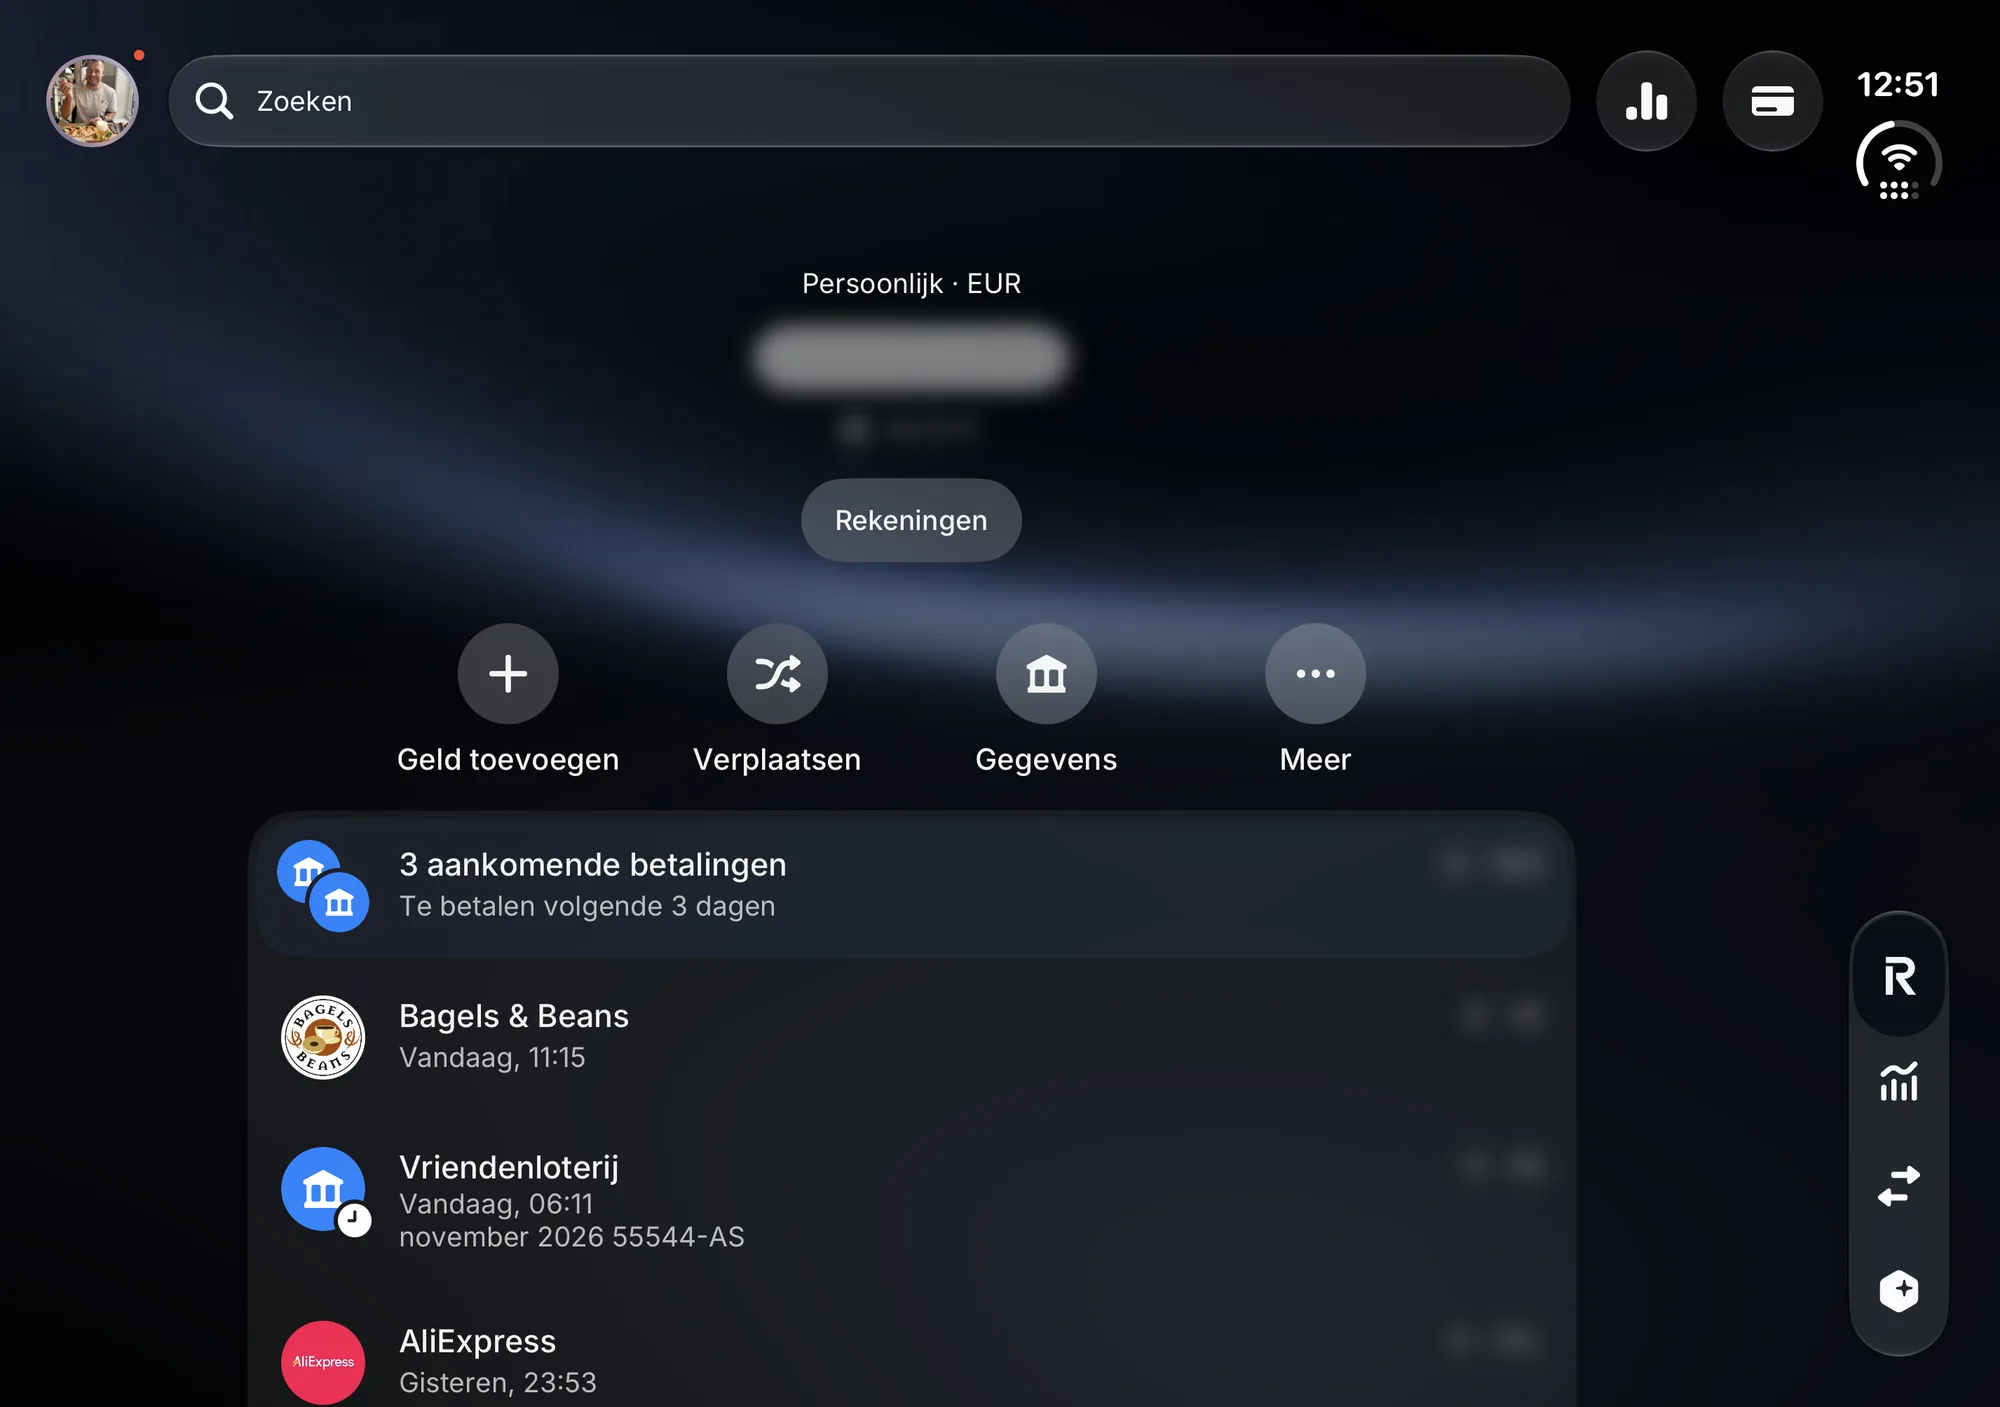Viewport: 2000px width, 1407px height.
Task: Click the Wi-Fi control center indicator
Action: tap(1898, 163)
